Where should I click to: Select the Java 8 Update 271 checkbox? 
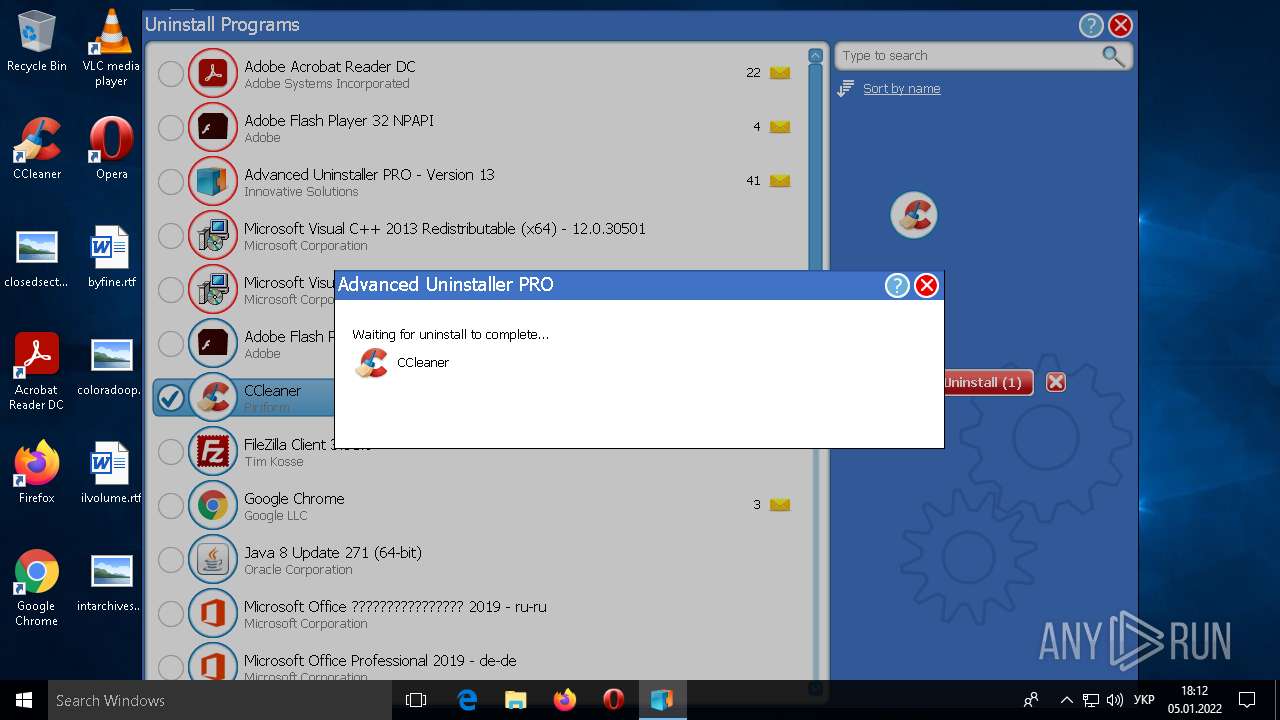click(x=171, y=559)
